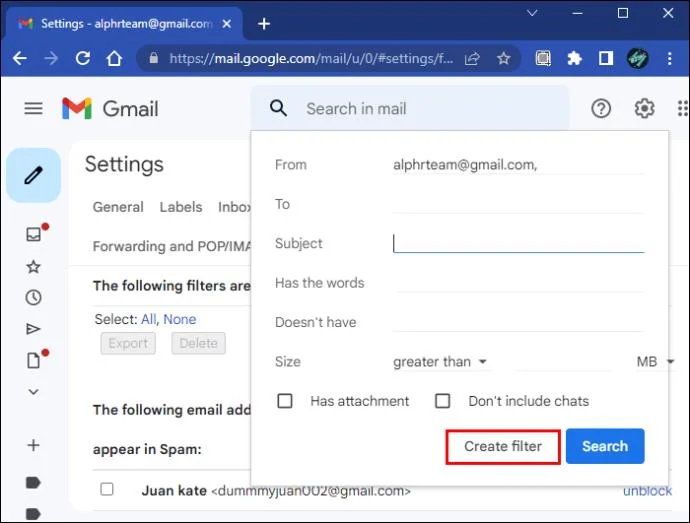Screen dimensions: 690x523
Task: Open the Extensions puzzle icon
Action: (574, 58)
